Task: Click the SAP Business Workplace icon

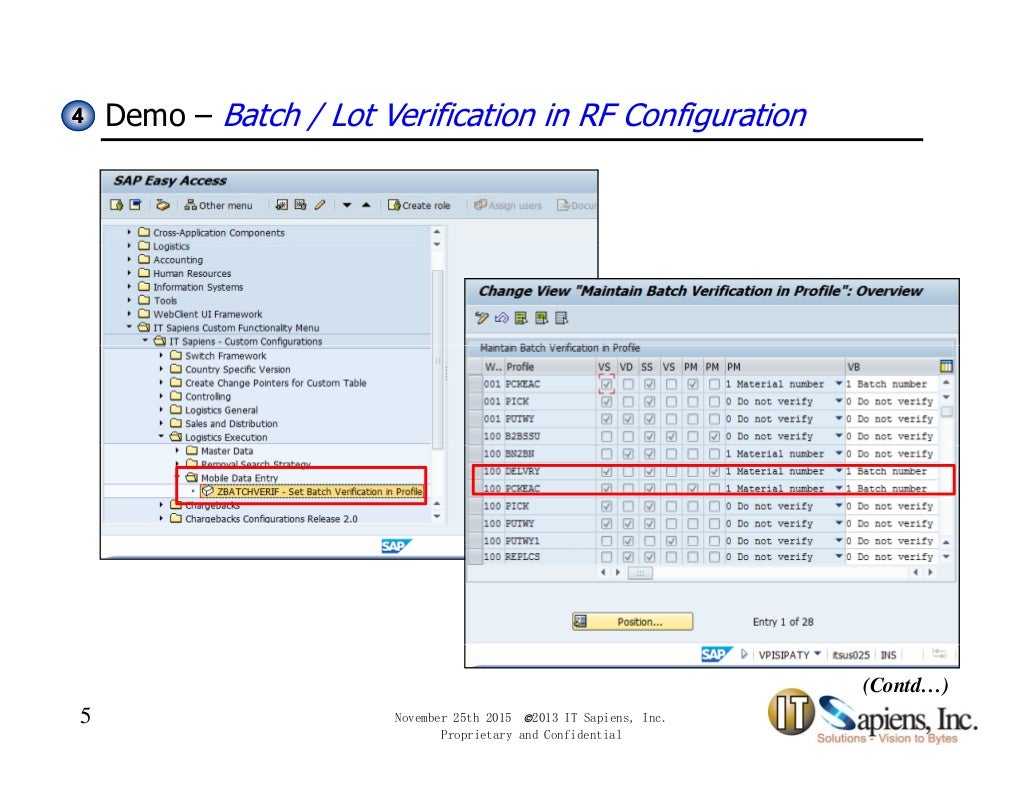Action: tap(163, 205)
